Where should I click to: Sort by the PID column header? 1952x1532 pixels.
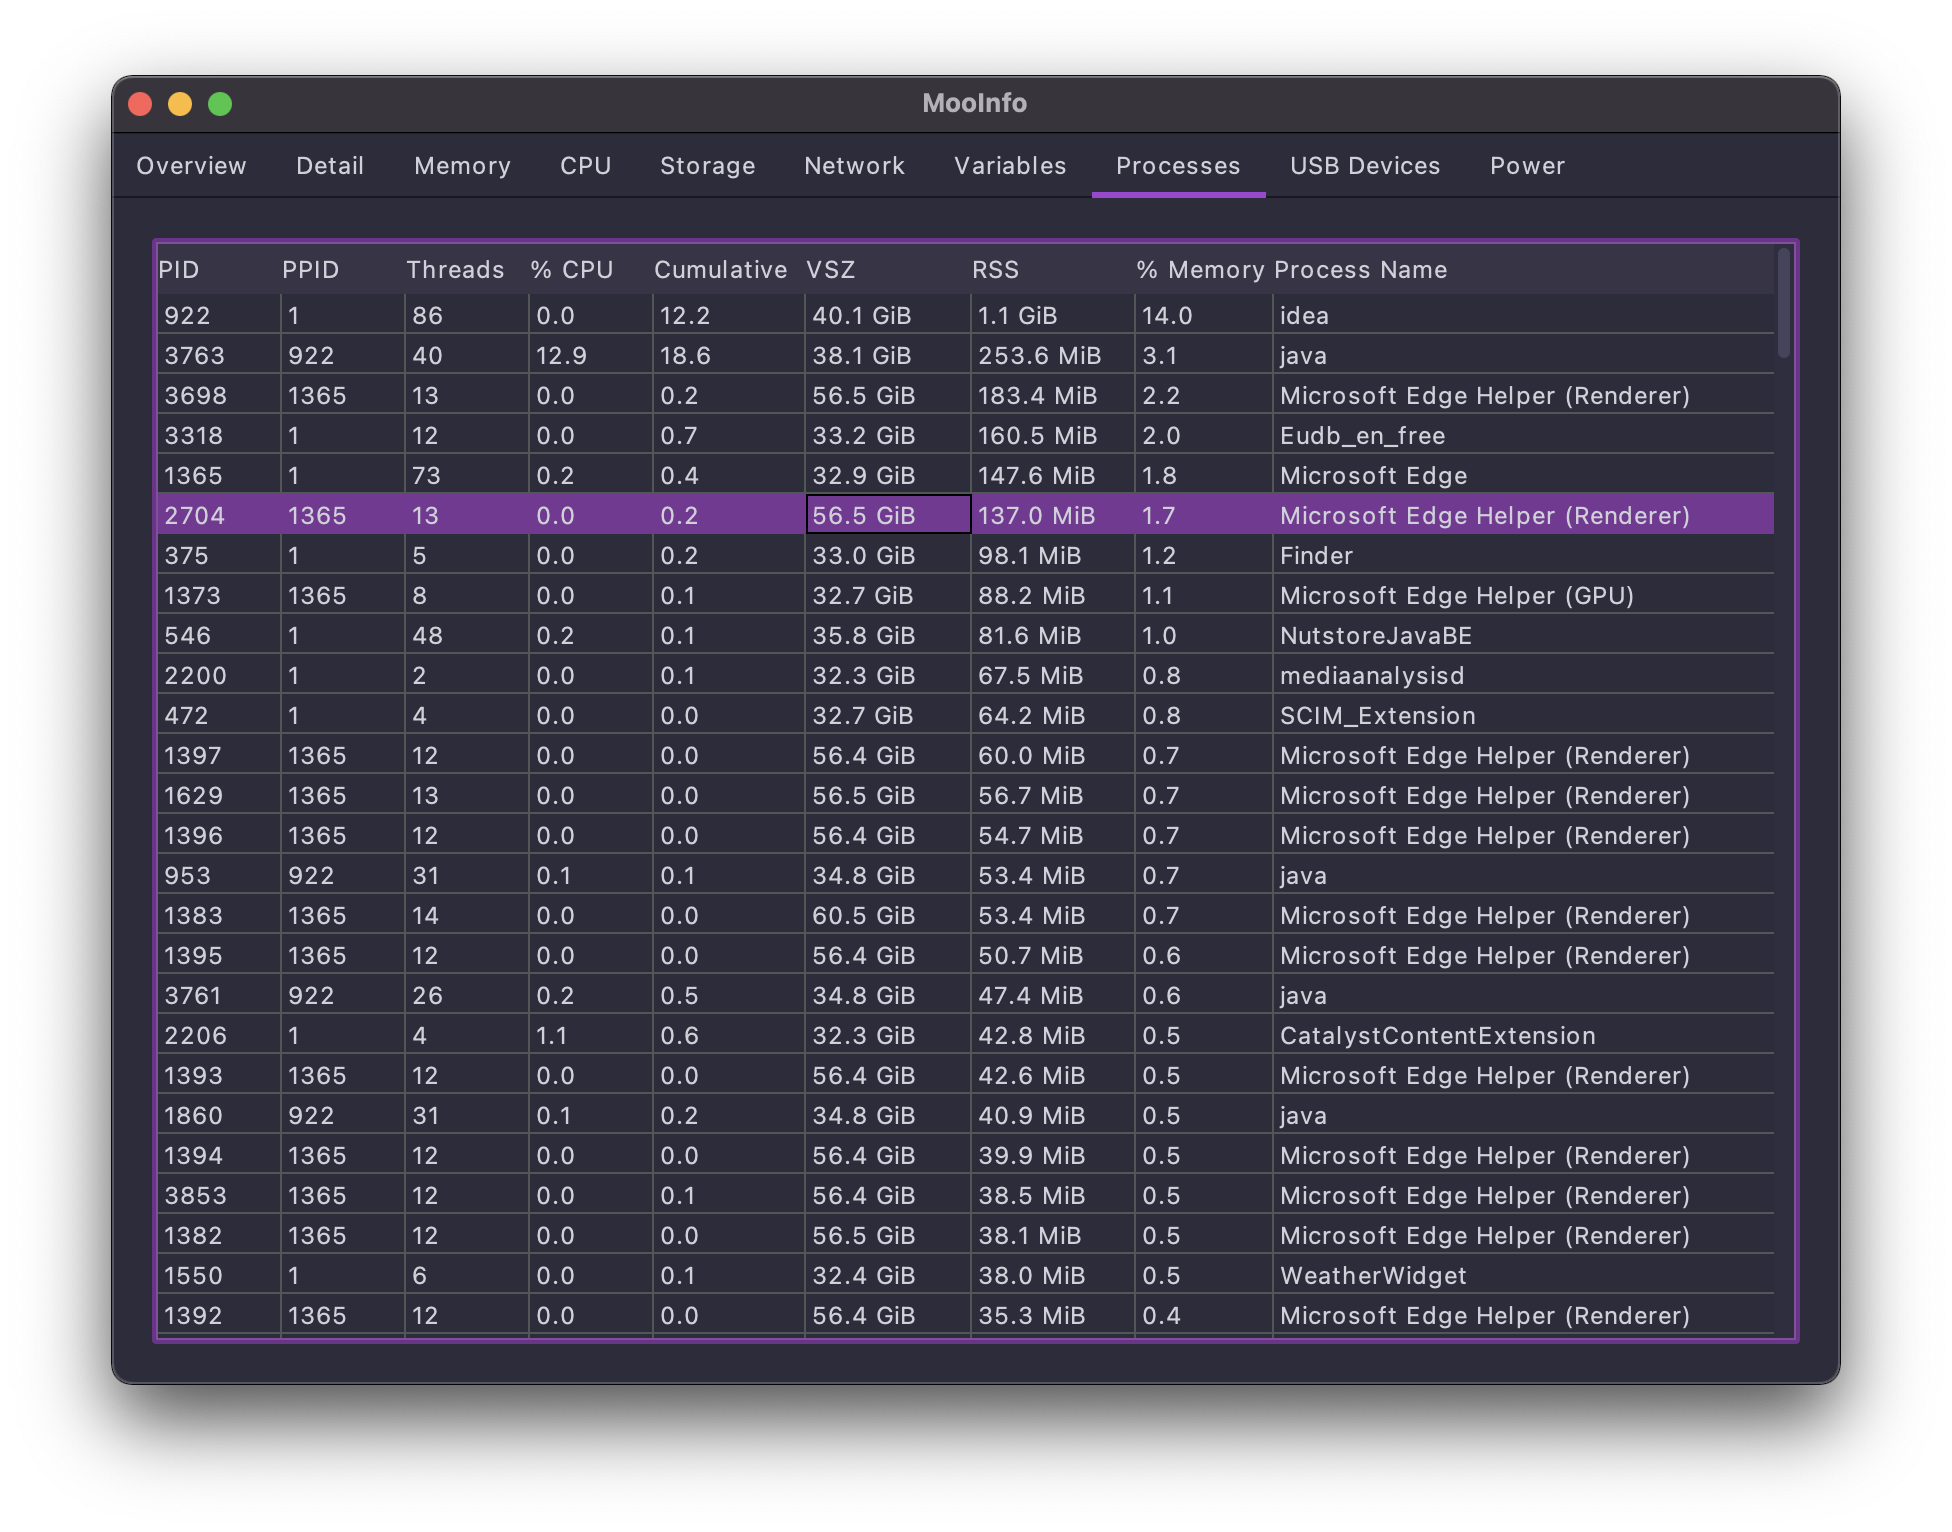click(218, 270)
